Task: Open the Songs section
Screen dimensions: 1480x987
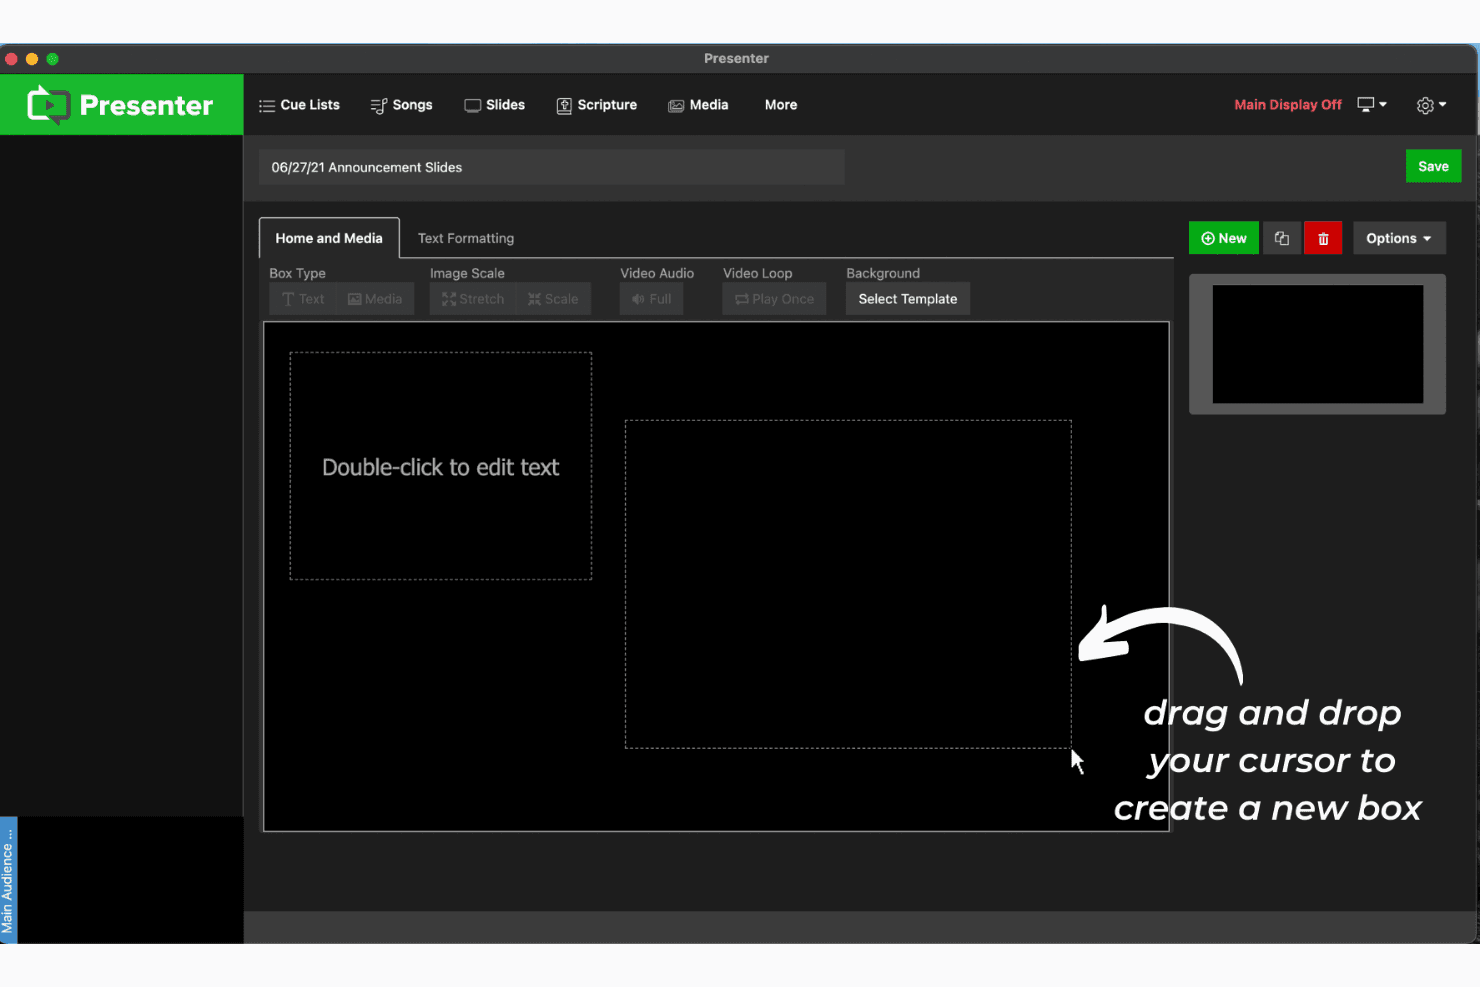Action: [x=401, y=105]
